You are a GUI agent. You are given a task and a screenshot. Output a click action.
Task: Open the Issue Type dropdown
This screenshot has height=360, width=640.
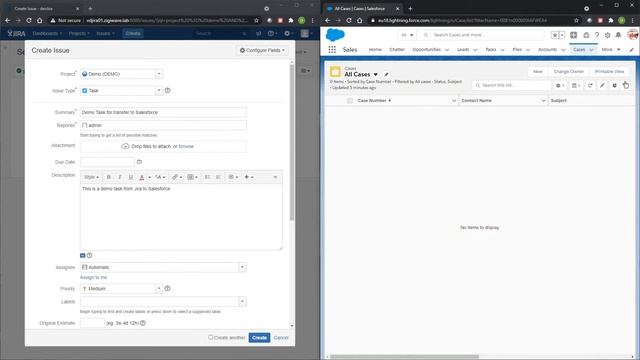tap(121, 91)
